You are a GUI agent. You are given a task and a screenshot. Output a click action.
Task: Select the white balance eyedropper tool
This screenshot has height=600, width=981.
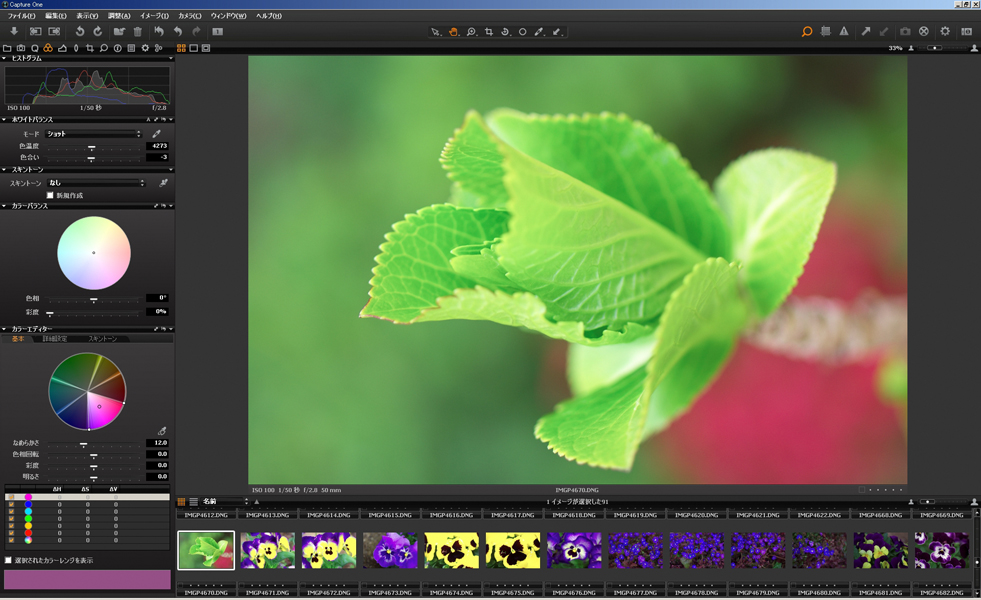coord(157,133)
